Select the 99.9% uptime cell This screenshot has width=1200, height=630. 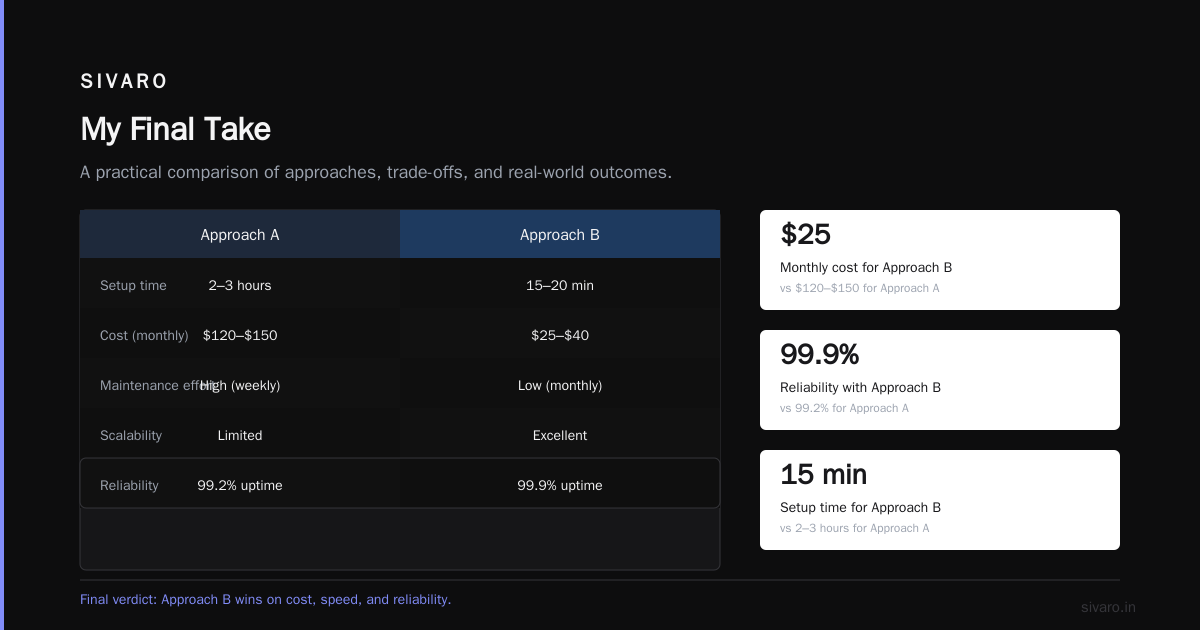pyautogui.click(x=560, y=485)
